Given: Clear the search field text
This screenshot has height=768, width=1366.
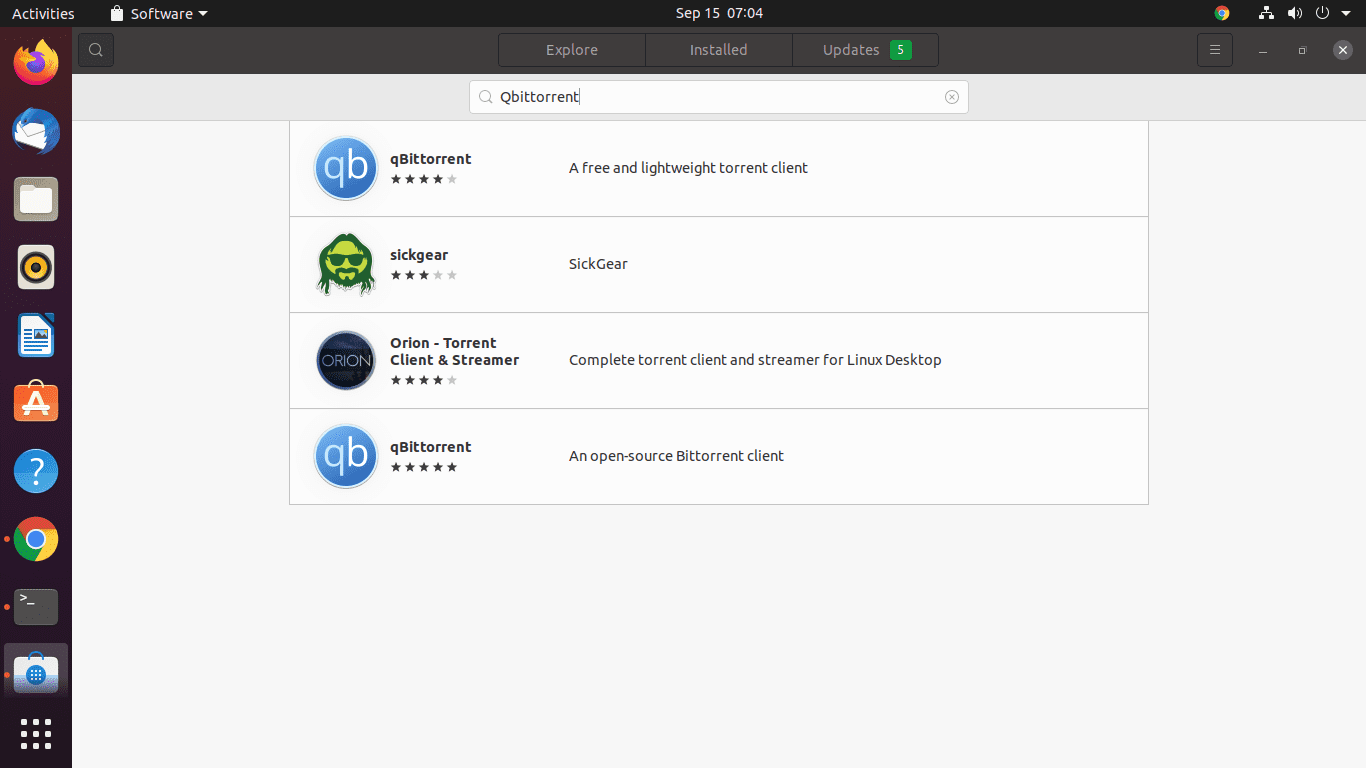Looking at the screenshot, I should coord(951,97).
